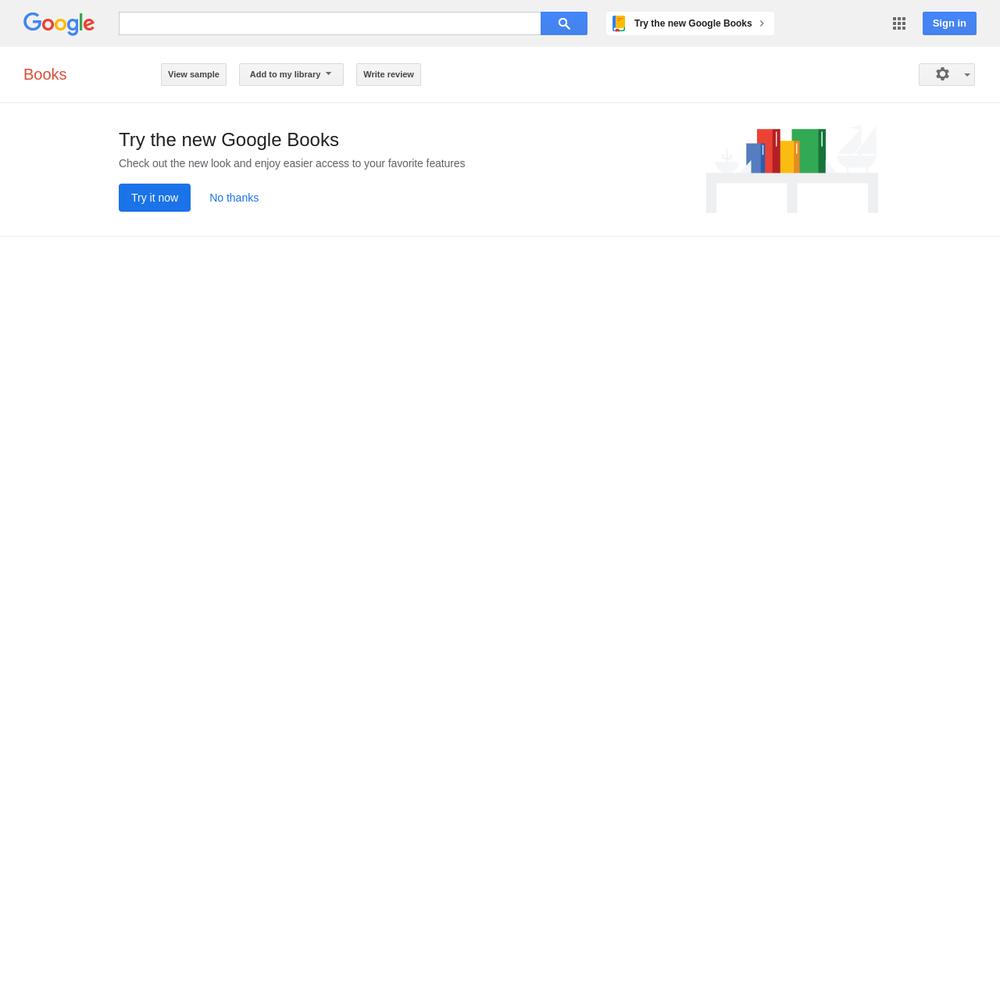Screen dimensions: 1000x1000
Task: Click Sign in at top right
Action: click(x=949, y=24)
